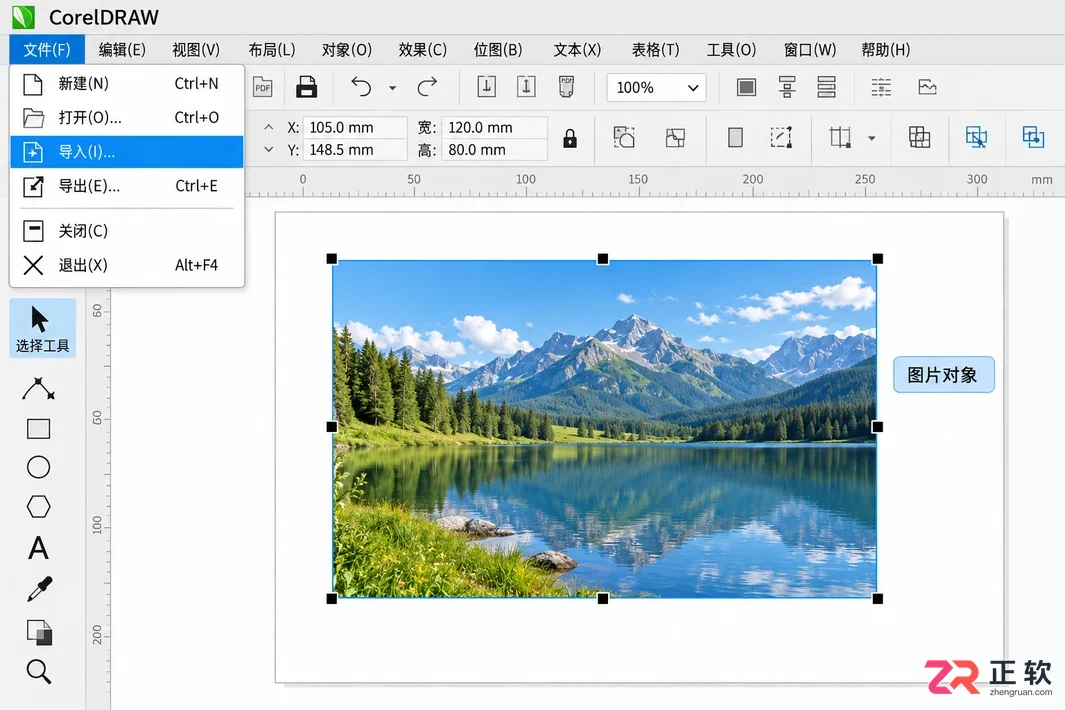The width and height of the screenshot is (1065, 710).
Task: Click the blue overlapping squares order icon
Action: click(x=1033, y=137)
